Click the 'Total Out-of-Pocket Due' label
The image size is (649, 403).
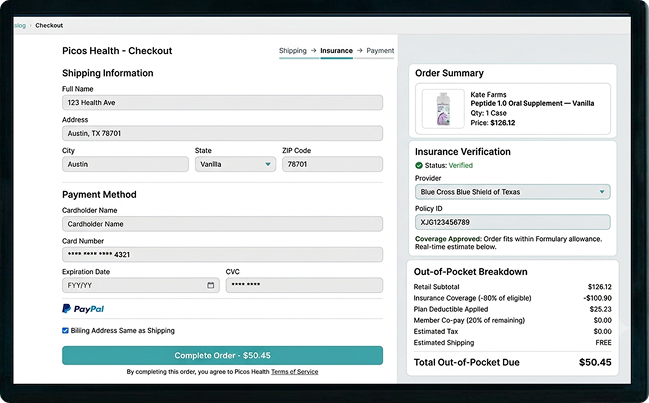pyautogui.click(x=466, y=362)
